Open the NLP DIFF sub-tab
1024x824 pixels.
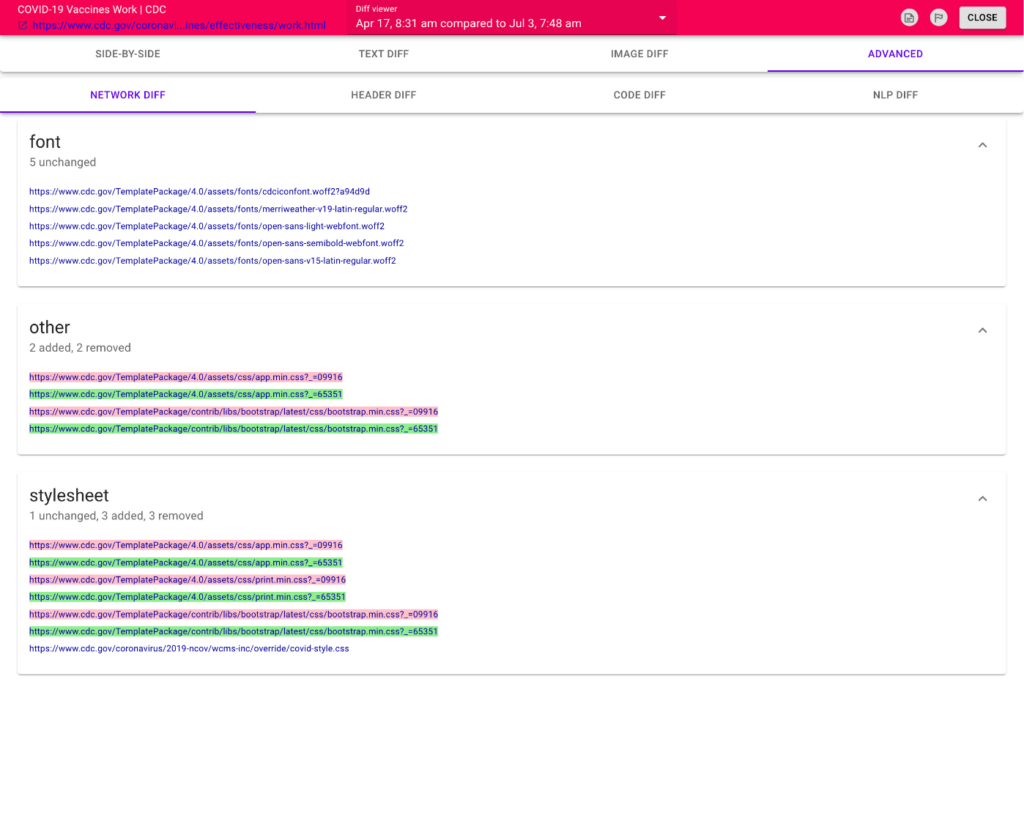click(x=895, y=95)
